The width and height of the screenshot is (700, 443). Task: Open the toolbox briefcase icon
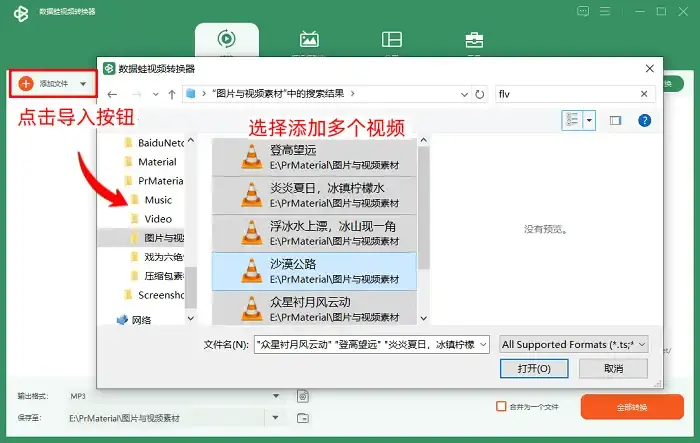click(x=474, y=40)
